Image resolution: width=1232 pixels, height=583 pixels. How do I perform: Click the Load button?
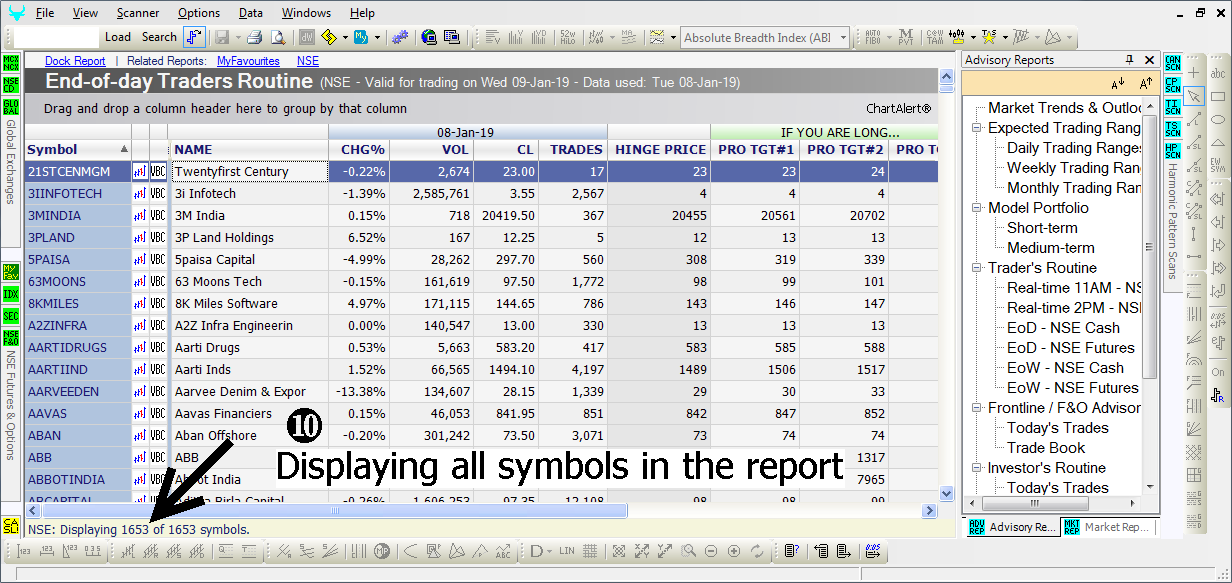[118, 37]
